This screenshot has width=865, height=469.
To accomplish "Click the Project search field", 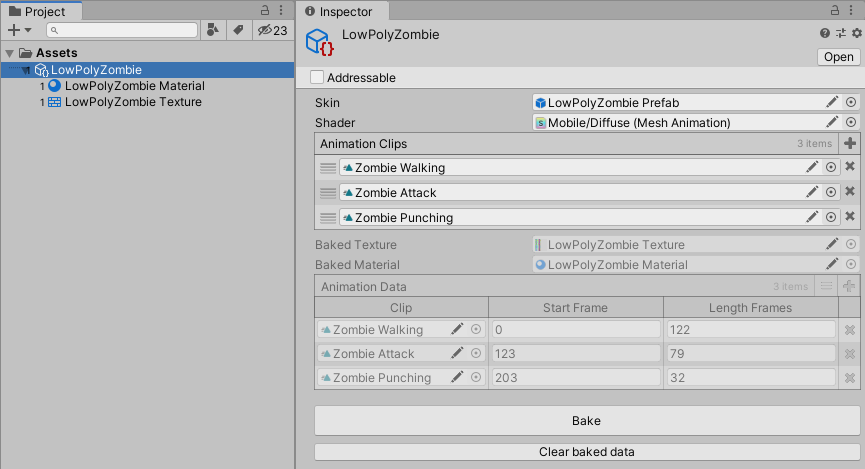I will coord(122,30).
